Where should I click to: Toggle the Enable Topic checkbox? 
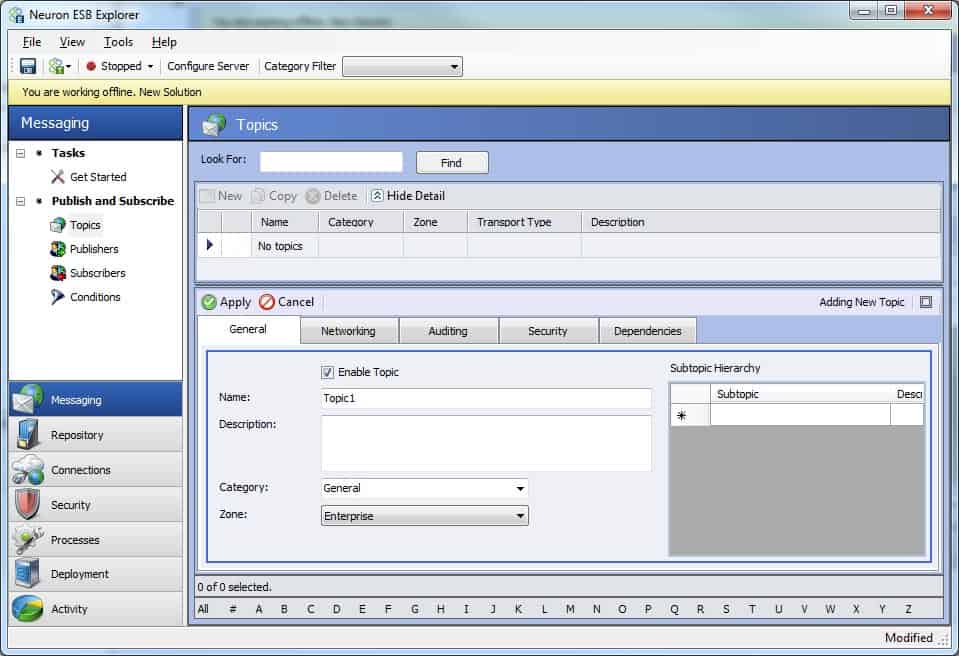tap(328, 372)
